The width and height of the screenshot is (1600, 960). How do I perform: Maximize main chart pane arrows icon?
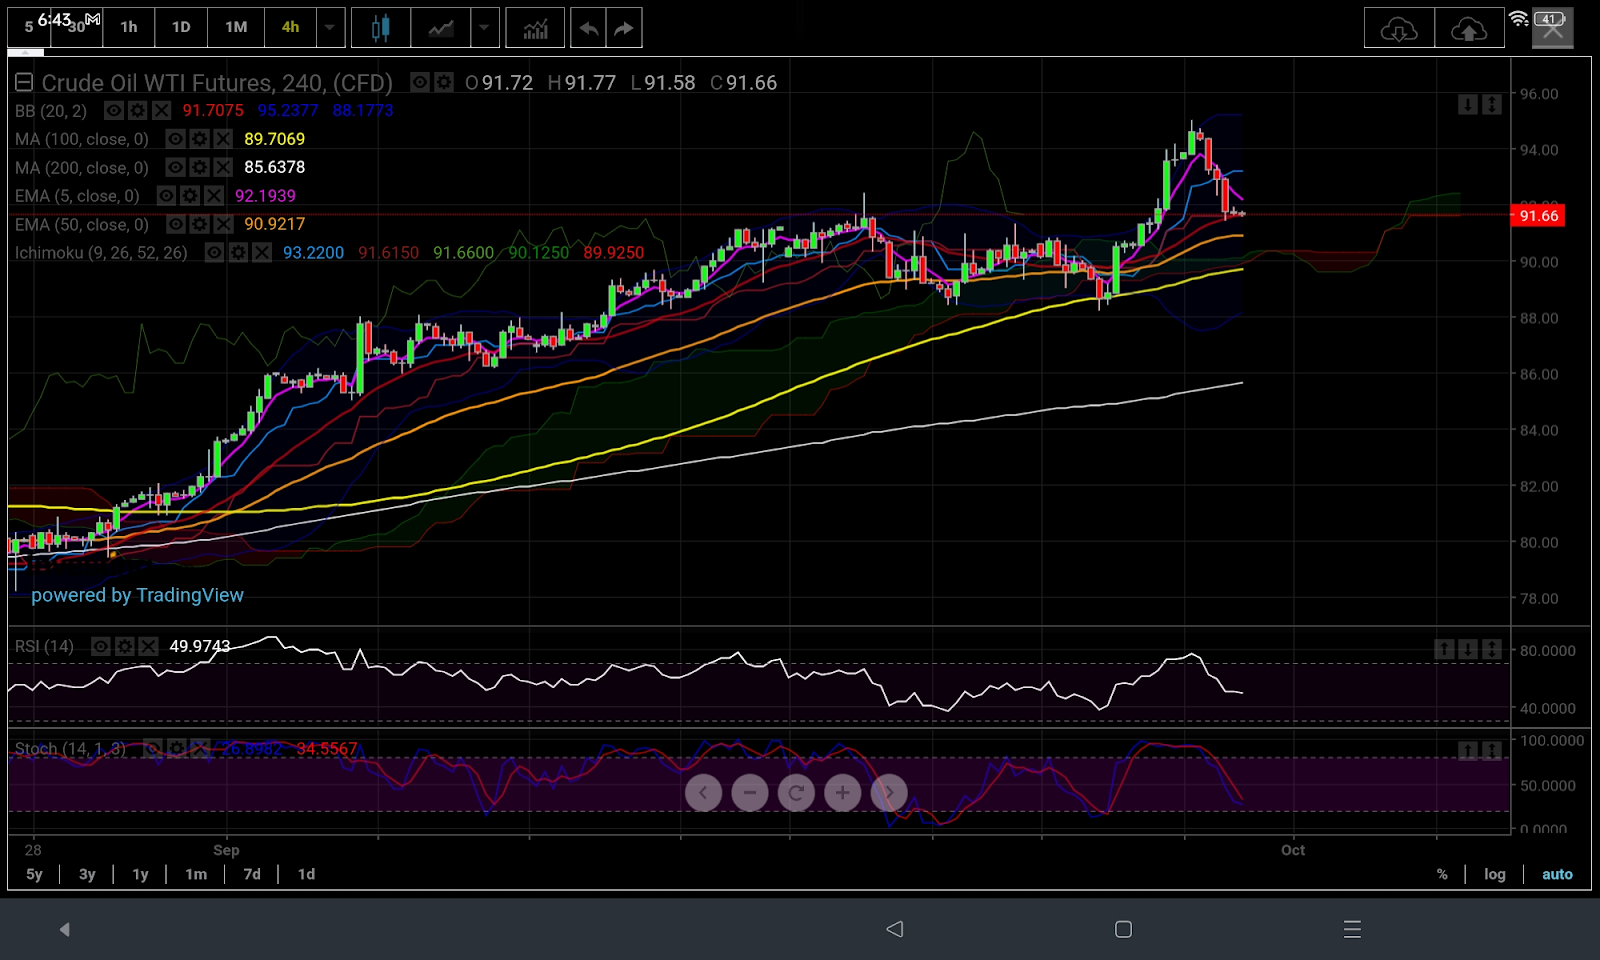coord(1492,104)
